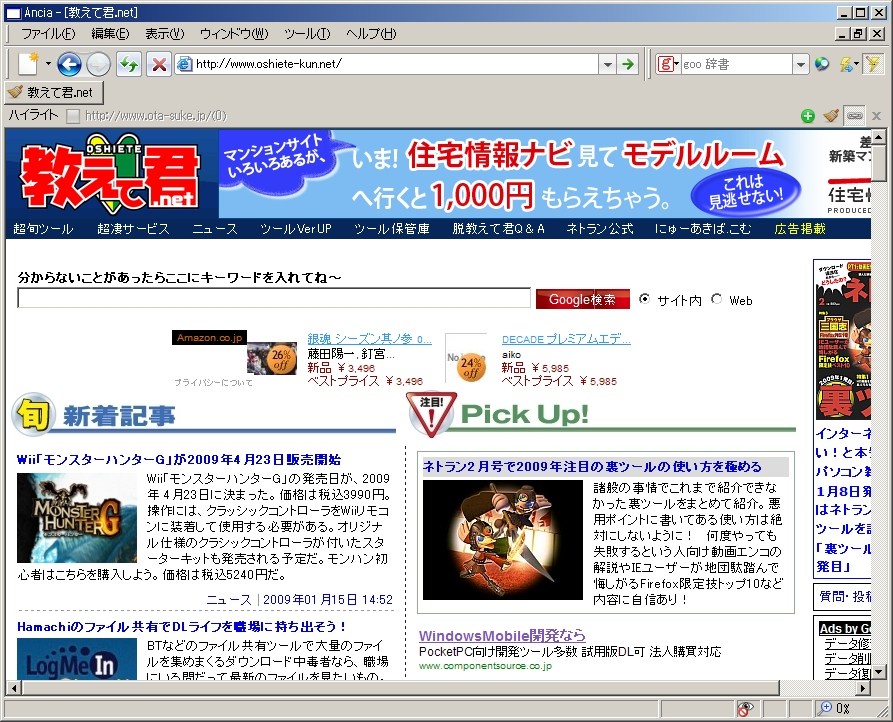Image resolution: width=893 pixels, height=722 pixels.
Task: Open the ネトラン2月号 Pick Up headline
Action: click(x=592, y=467)
